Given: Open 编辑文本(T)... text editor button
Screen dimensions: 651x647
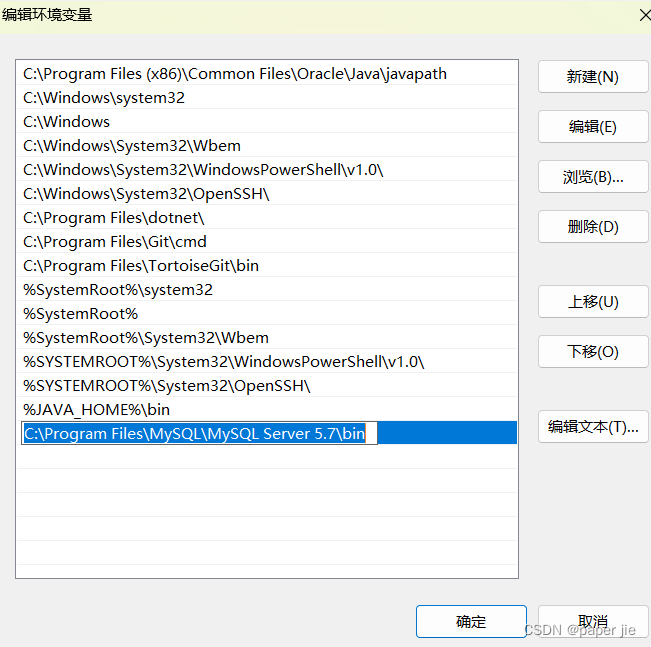Looking at the screenshot, I should click(593, 427).
